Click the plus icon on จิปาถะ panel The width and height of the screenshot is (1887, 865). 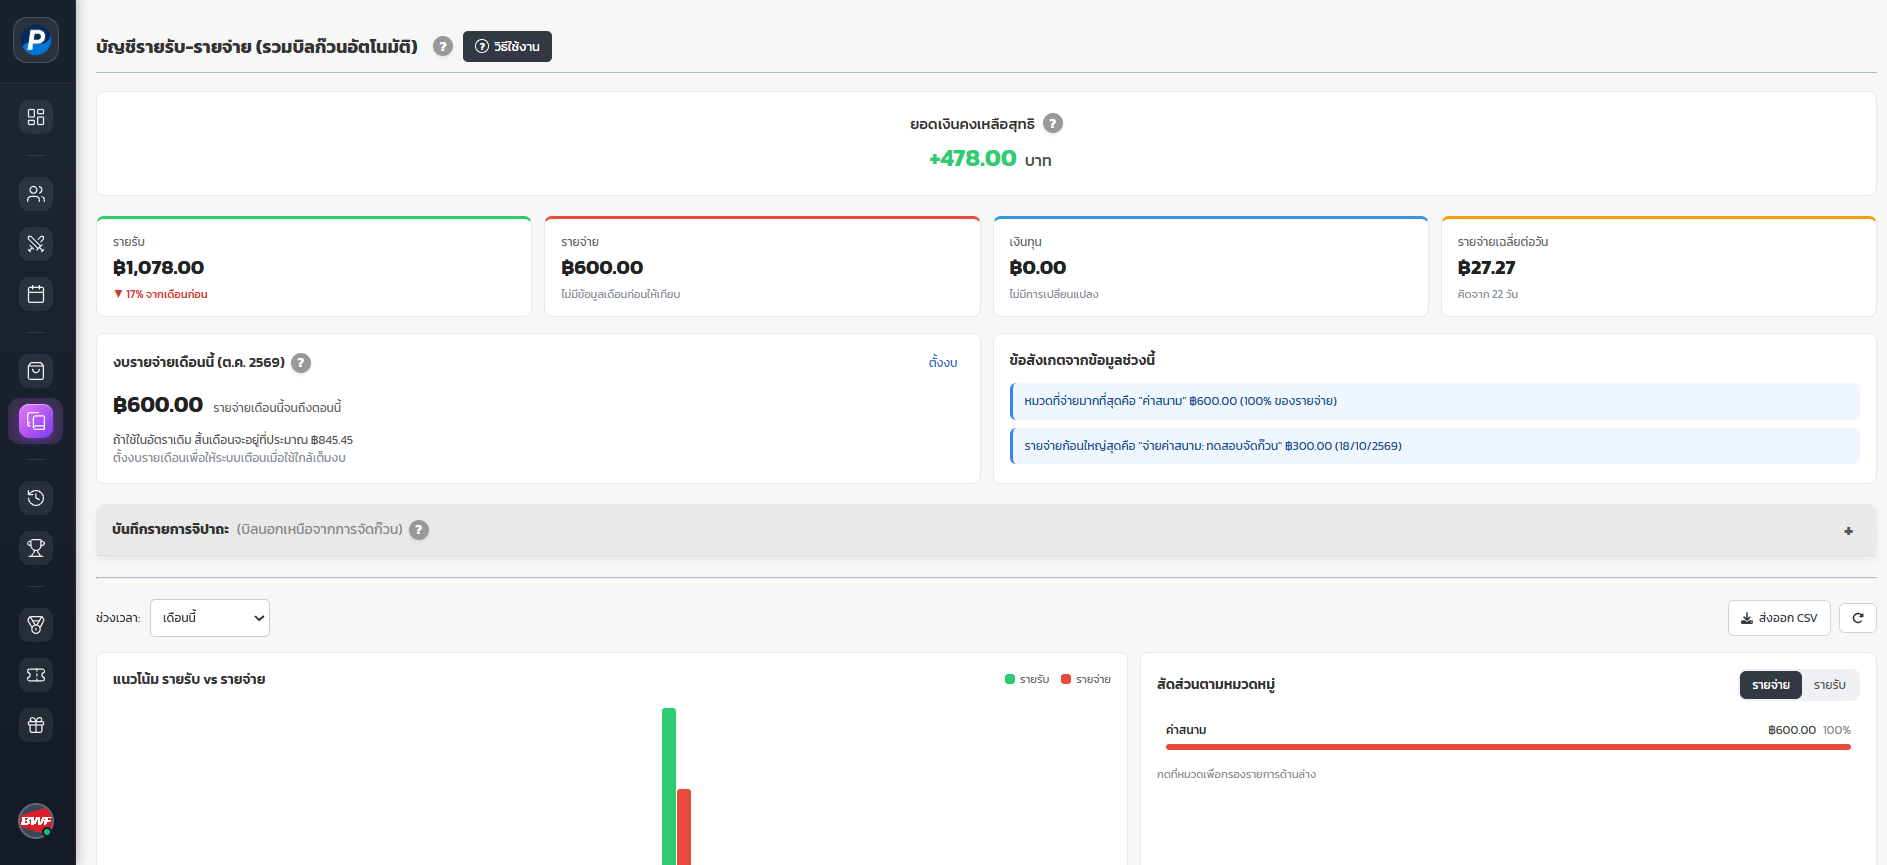click(x=1848, y=531)
